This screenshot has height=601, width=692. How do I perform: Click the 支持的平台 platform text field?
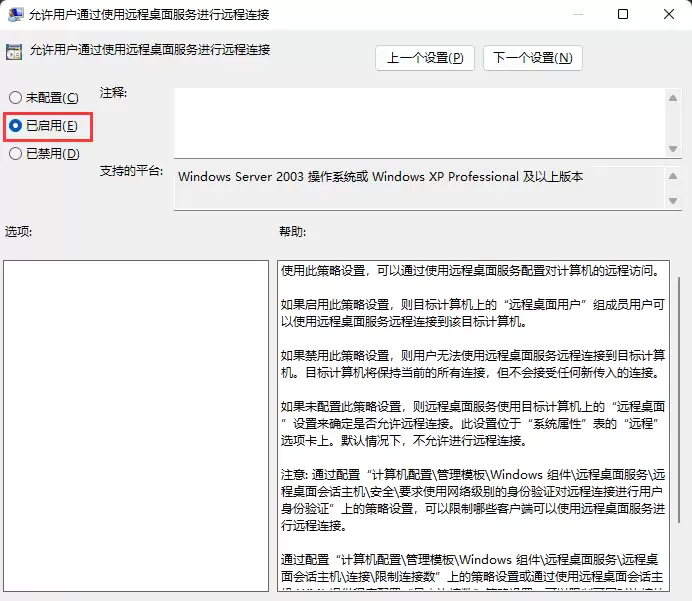[x=419, y=188]
